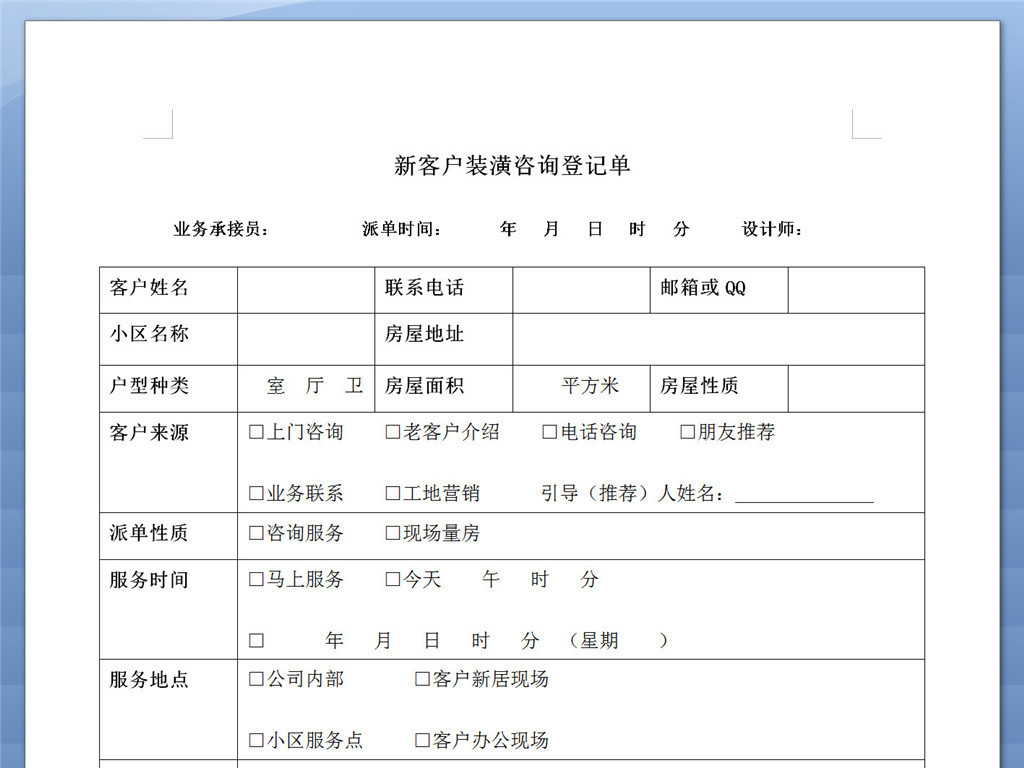This screenshot has height=768, width=1024.
Task: Check the 朋友推荐 box
Action: click(688, 433)
